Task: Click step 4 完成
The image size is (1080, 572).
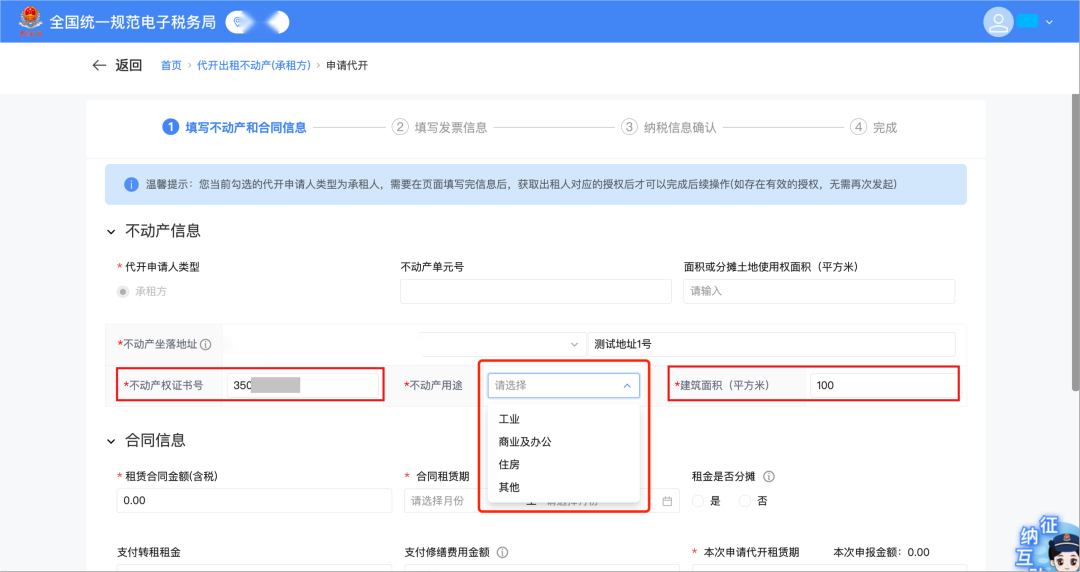Action: click(x=873, y=127)
